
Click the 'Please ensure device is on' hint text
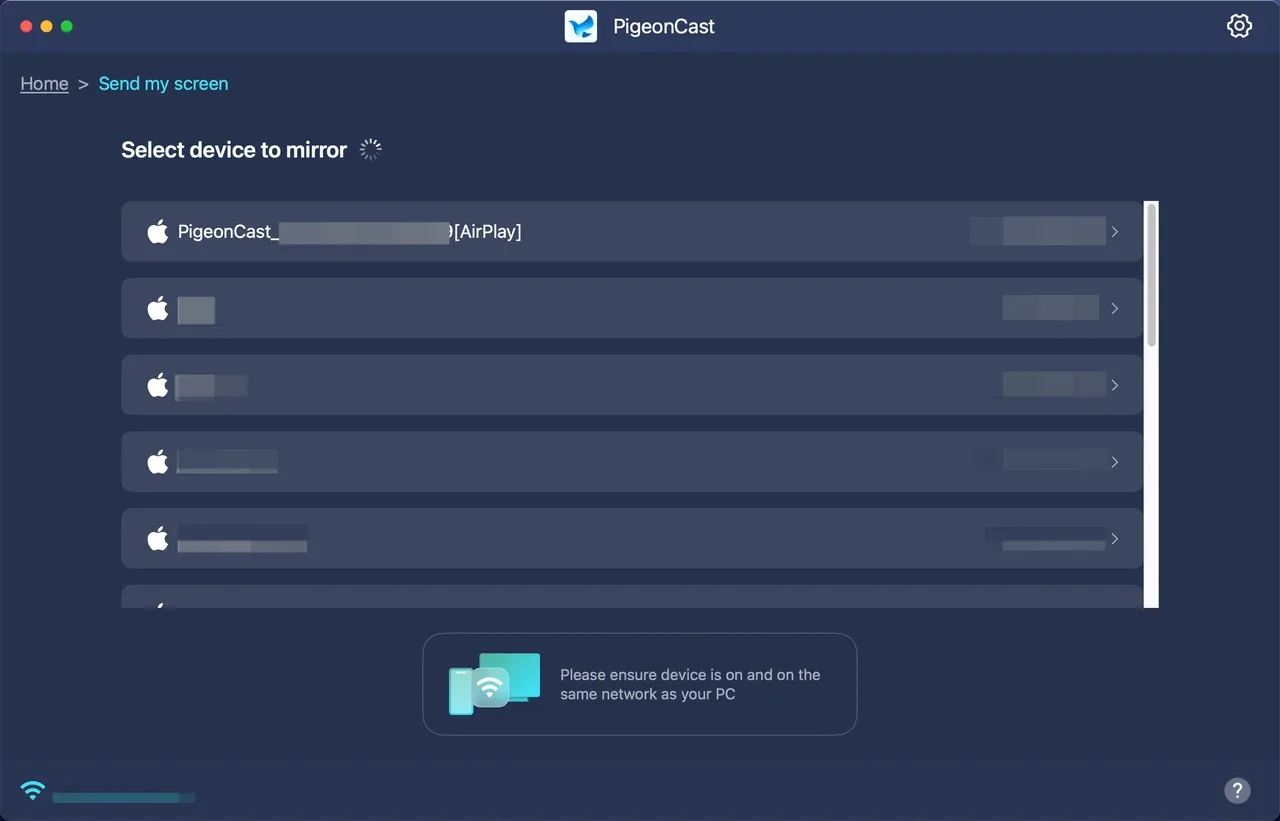tap(690, 684)
